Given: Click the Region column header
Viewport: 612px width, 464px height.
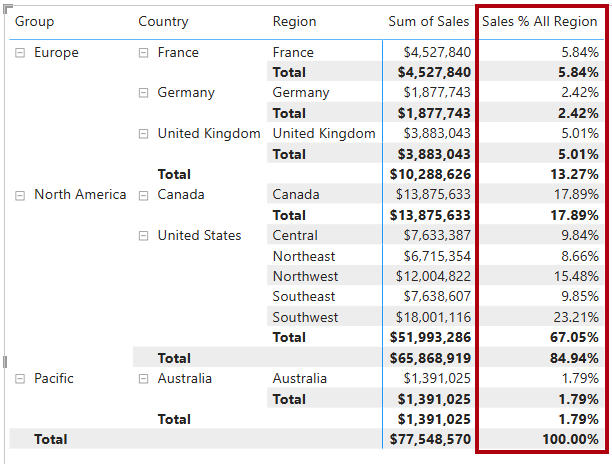Looking at the screenshot, I should click(x=294, y=21).
